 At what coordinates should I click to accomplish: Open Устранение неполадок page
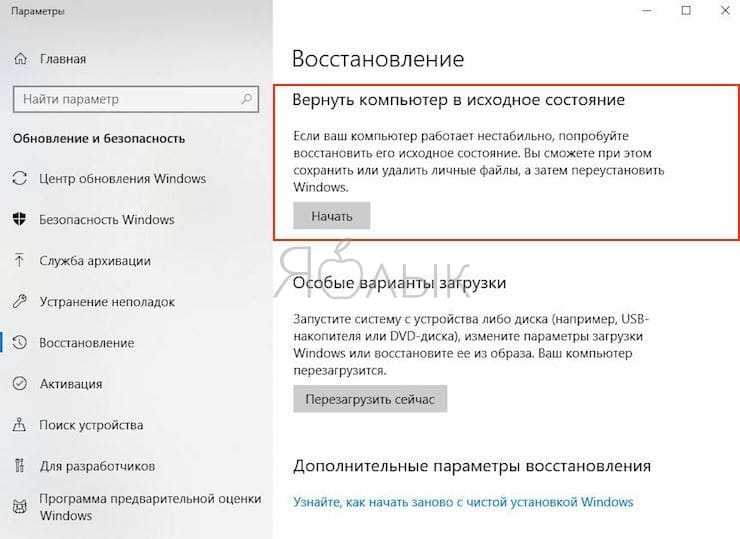107,302
